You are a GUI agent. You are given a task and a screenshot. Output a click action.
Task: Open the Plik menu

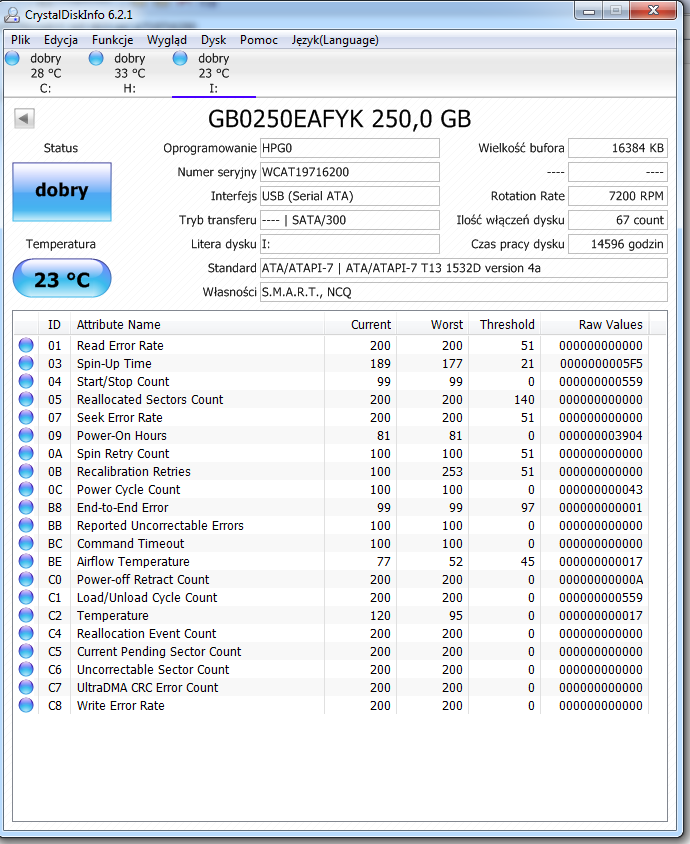coord(20,40)
